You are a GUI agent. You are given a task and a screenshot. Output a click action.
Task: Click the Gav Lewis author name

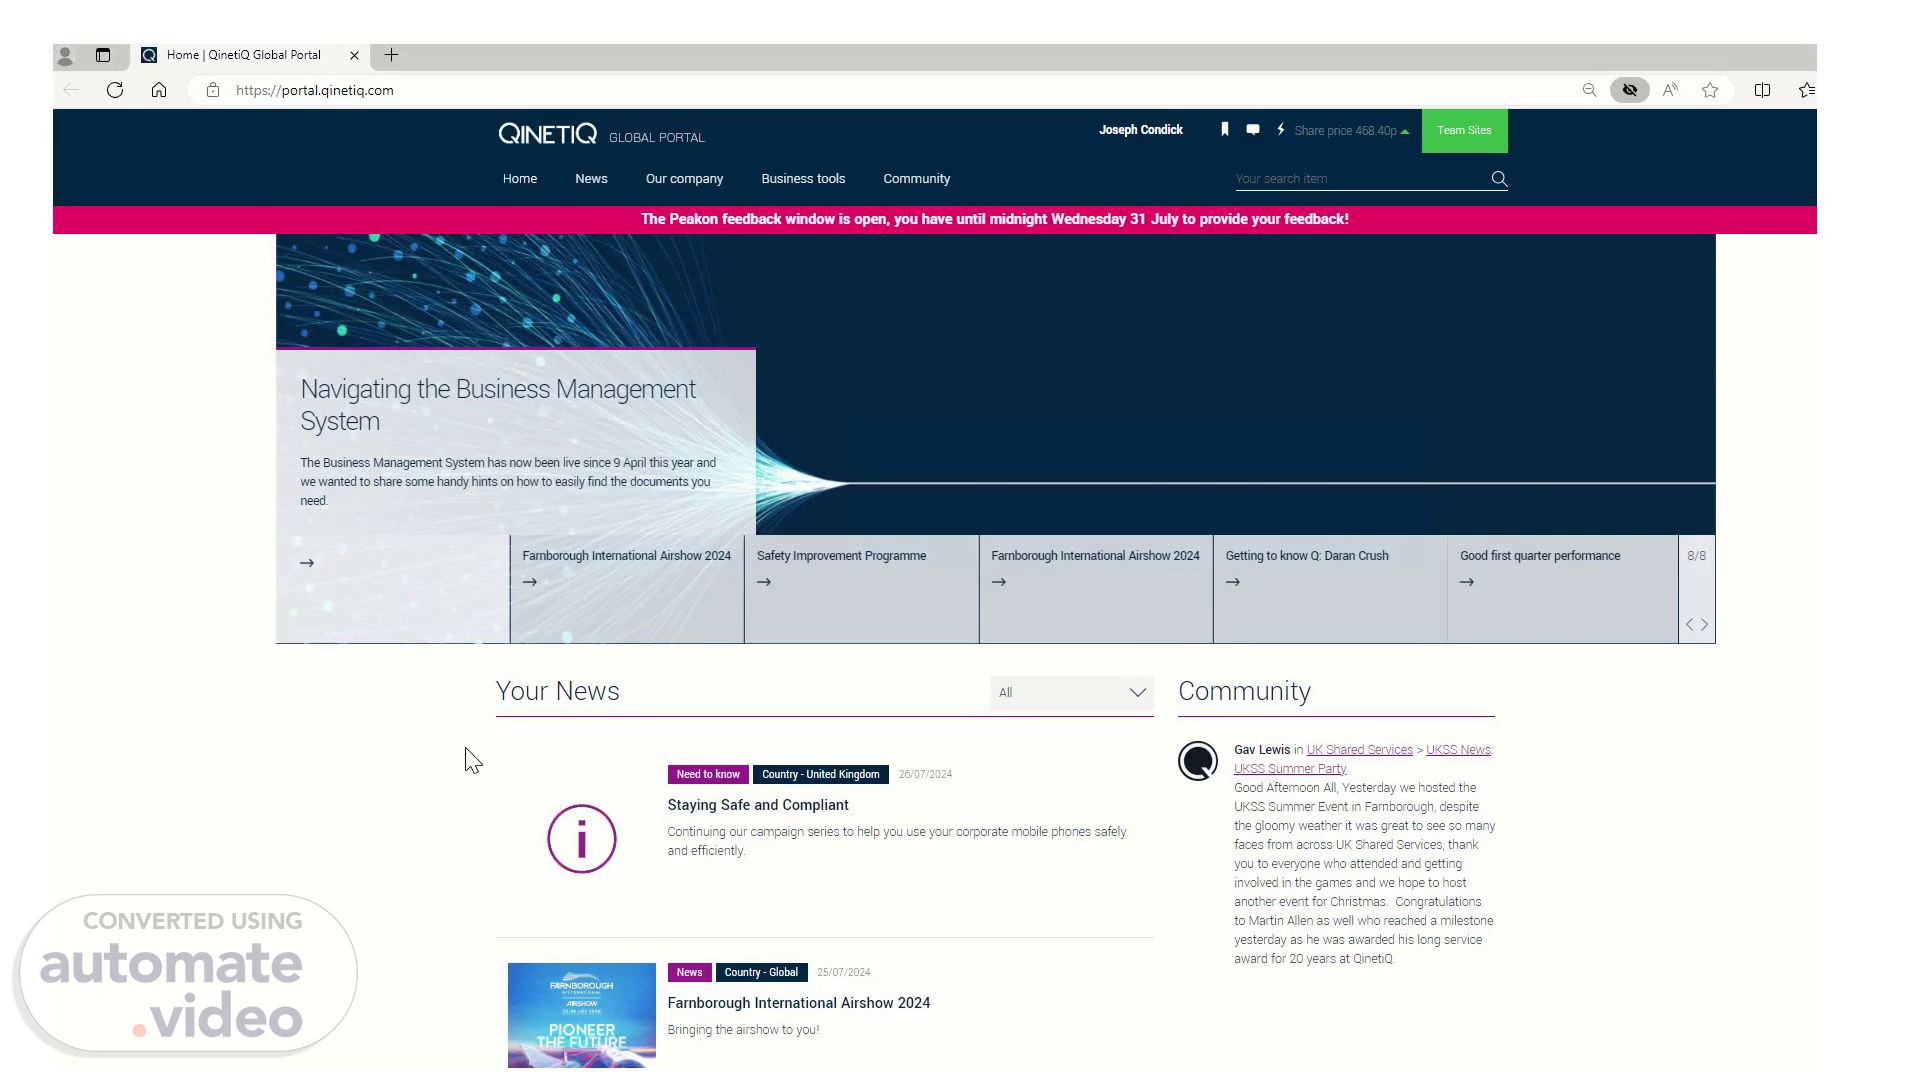point(1262,750)
